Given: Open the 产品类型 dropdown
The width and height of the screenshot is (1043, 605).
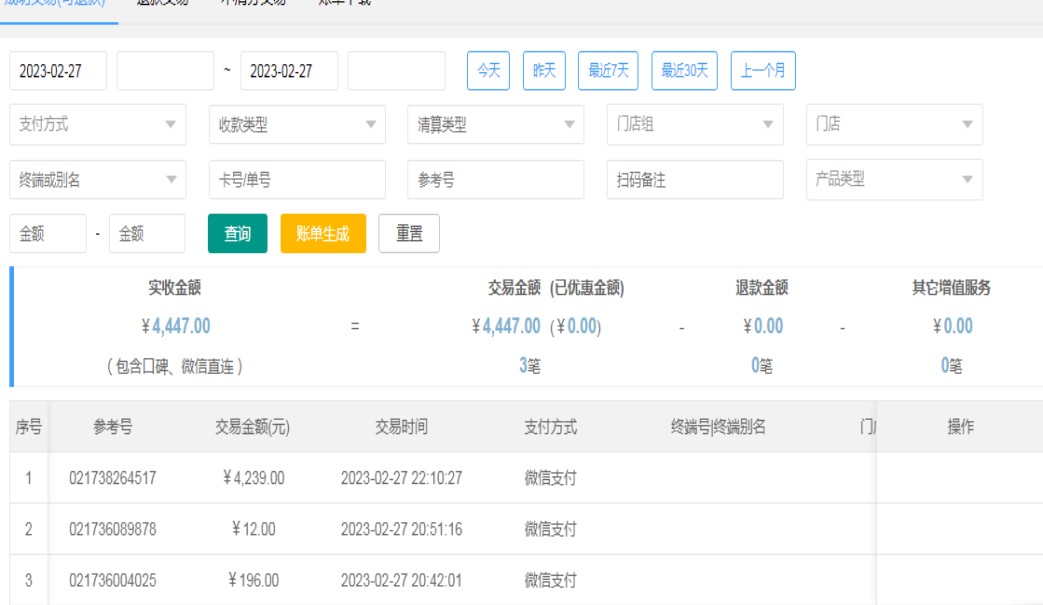Looking at the screenshot, I should pos(894,180).
